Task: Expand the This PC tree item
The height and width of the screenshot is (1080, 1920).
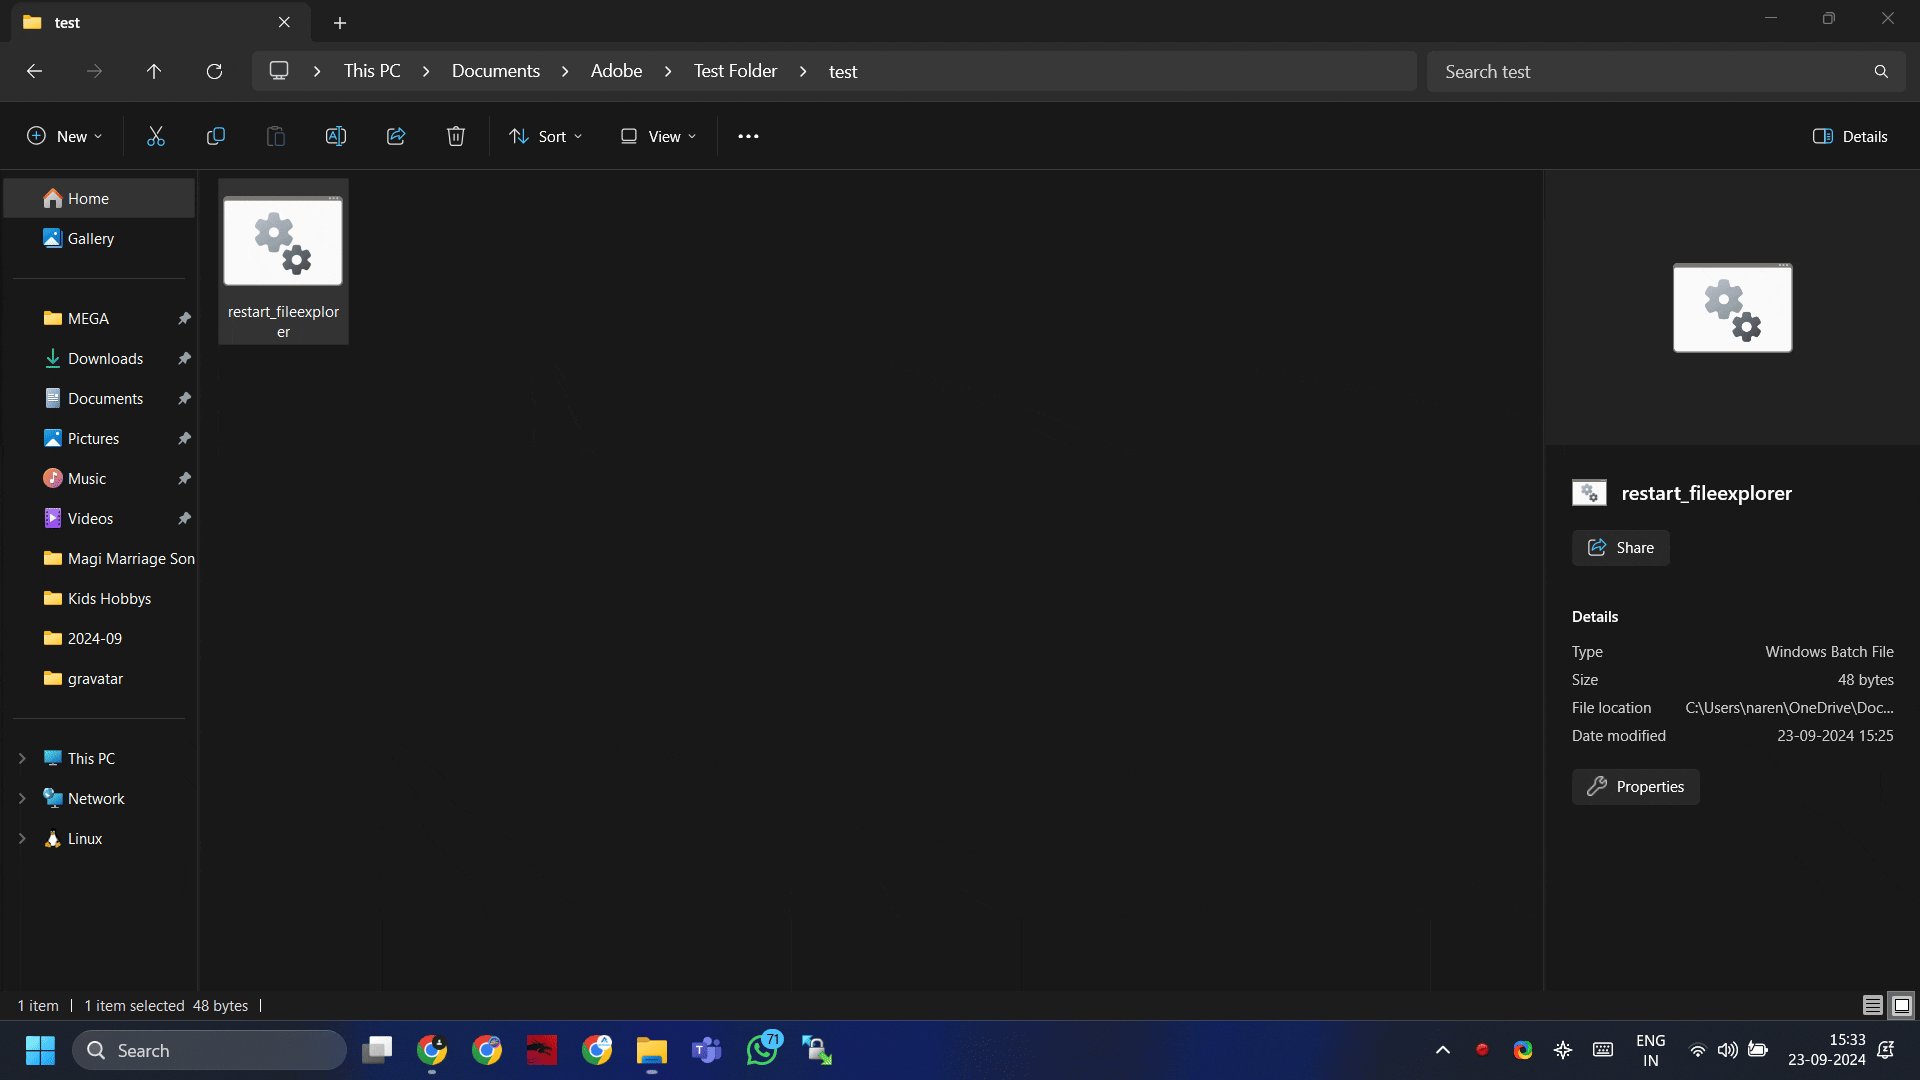Action: [21, 758]
